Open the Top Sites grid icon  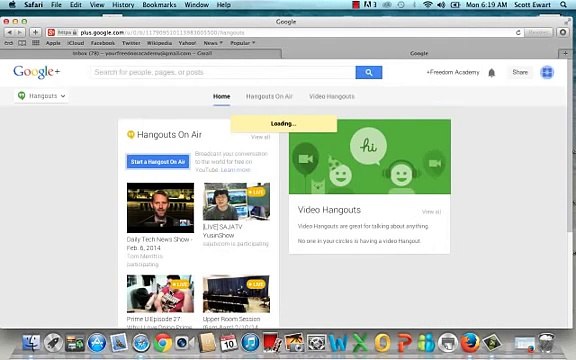[x=36, y=43]
